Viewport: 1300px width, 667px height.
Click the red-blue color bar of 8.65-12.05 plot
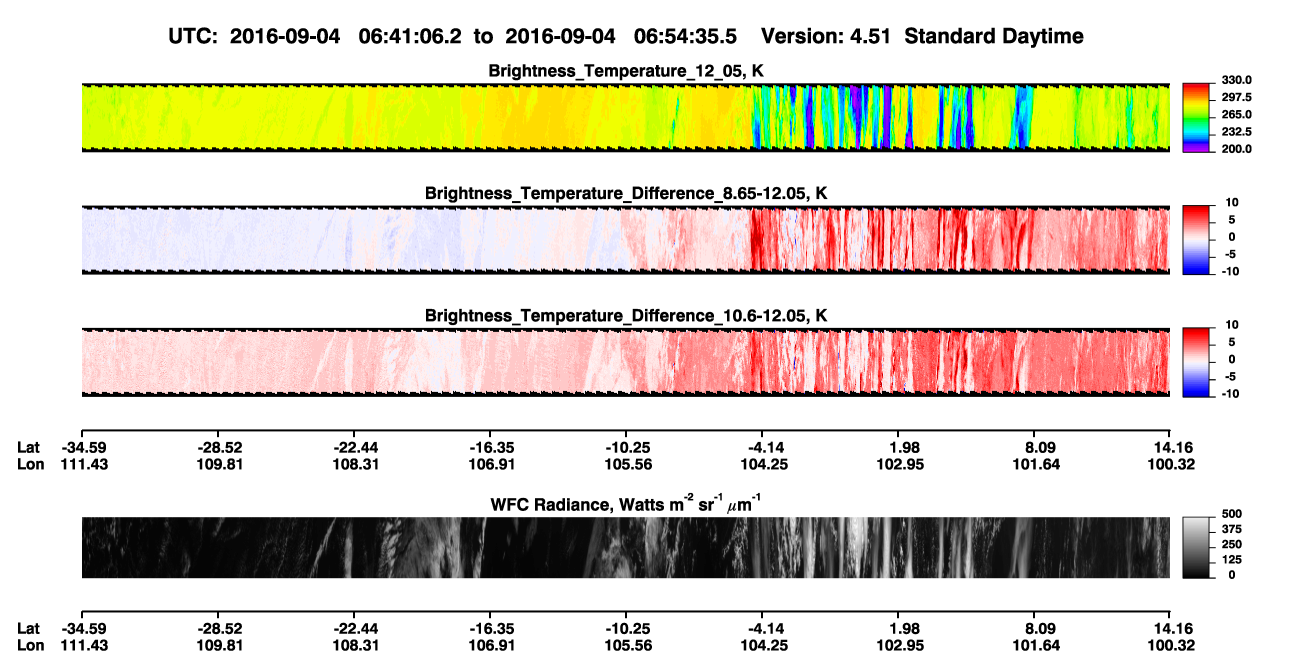click(1196, 239)
